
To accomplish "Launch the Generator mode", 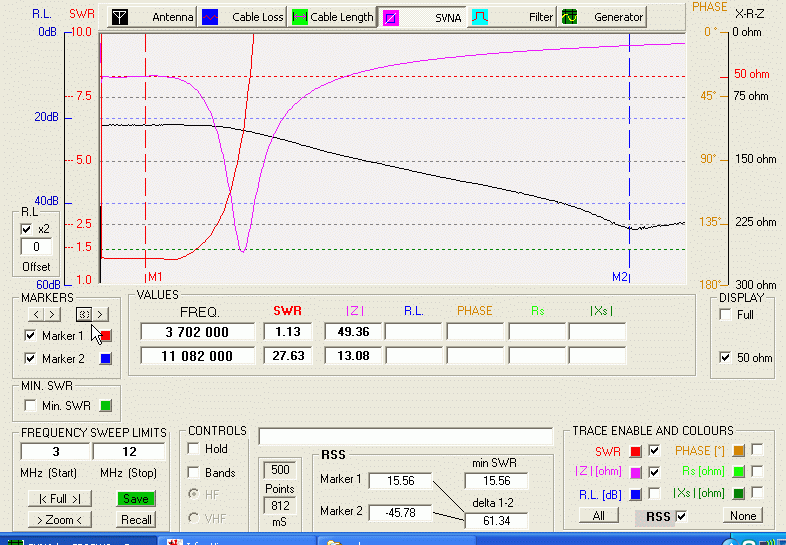I will [603, 17].
